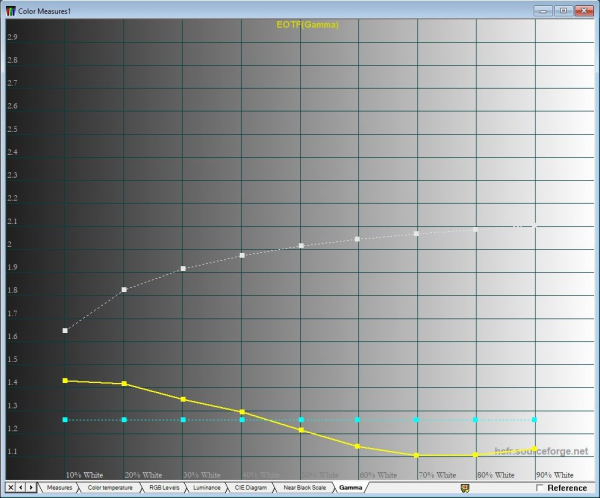Close tab strip with the X button
The width and height of the screenshot is (600, 498).
click(x=11, y=487)
